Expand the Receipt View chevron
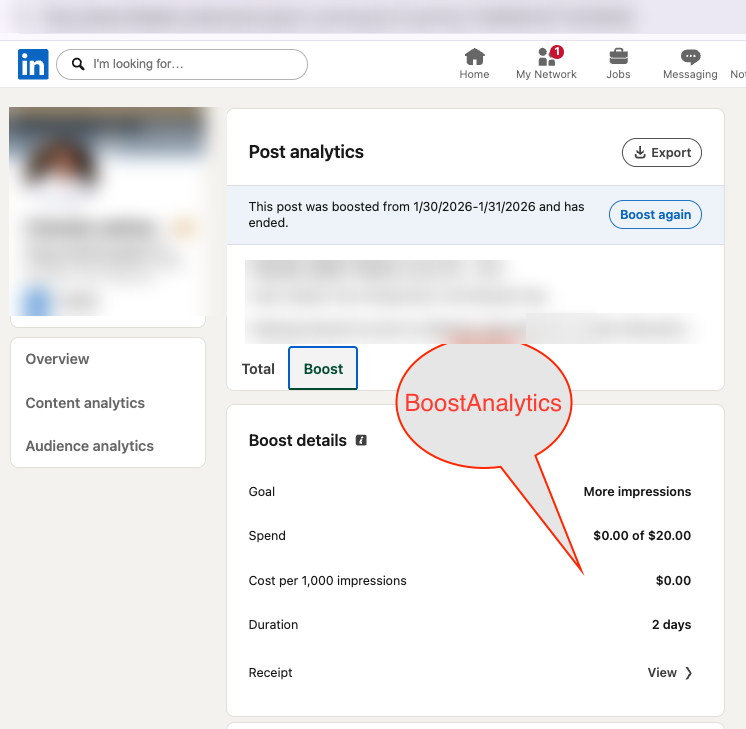746x729 pixels. click(688, 673)
